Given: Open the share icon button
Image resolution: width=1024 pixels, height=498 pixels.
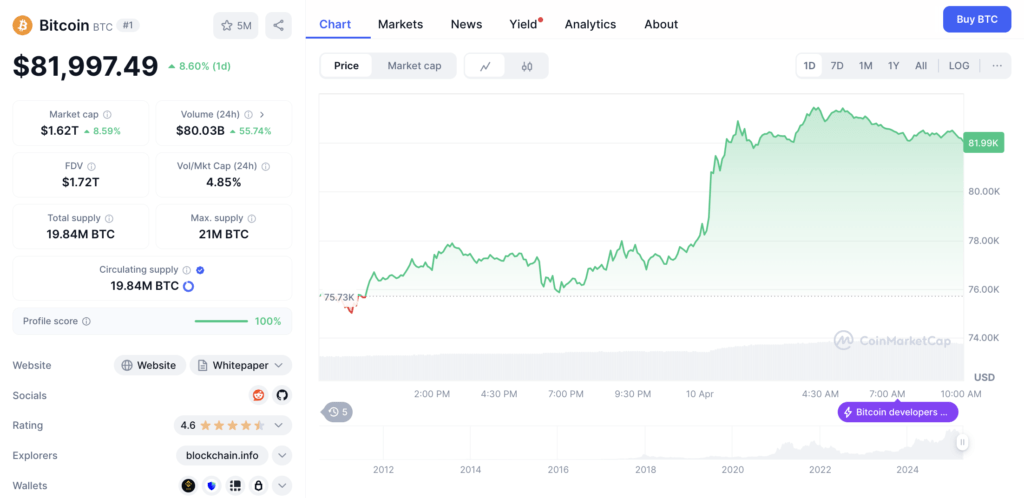Looking at the screenshot, I should (278, 25).
